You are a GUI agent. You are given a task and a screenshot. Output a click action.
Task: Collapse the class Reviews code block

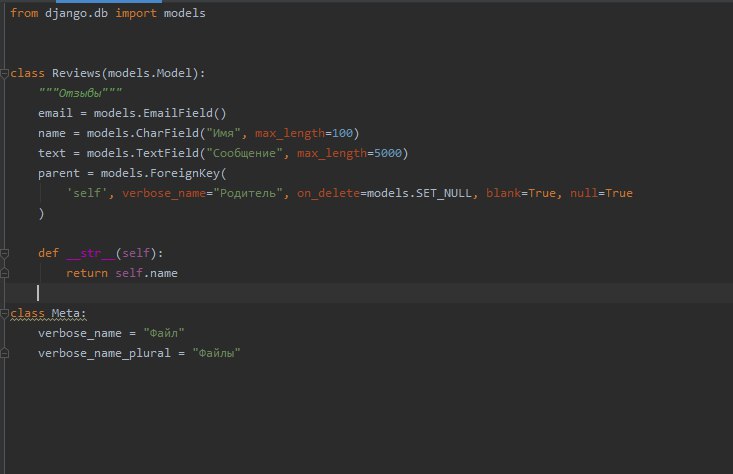(4, 73)
